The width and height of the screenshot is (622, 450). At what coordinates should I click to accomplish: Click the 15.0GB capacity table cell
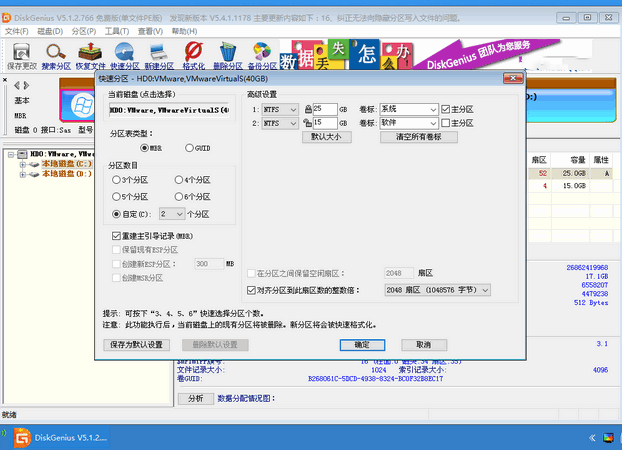click(x=570, y=186)
